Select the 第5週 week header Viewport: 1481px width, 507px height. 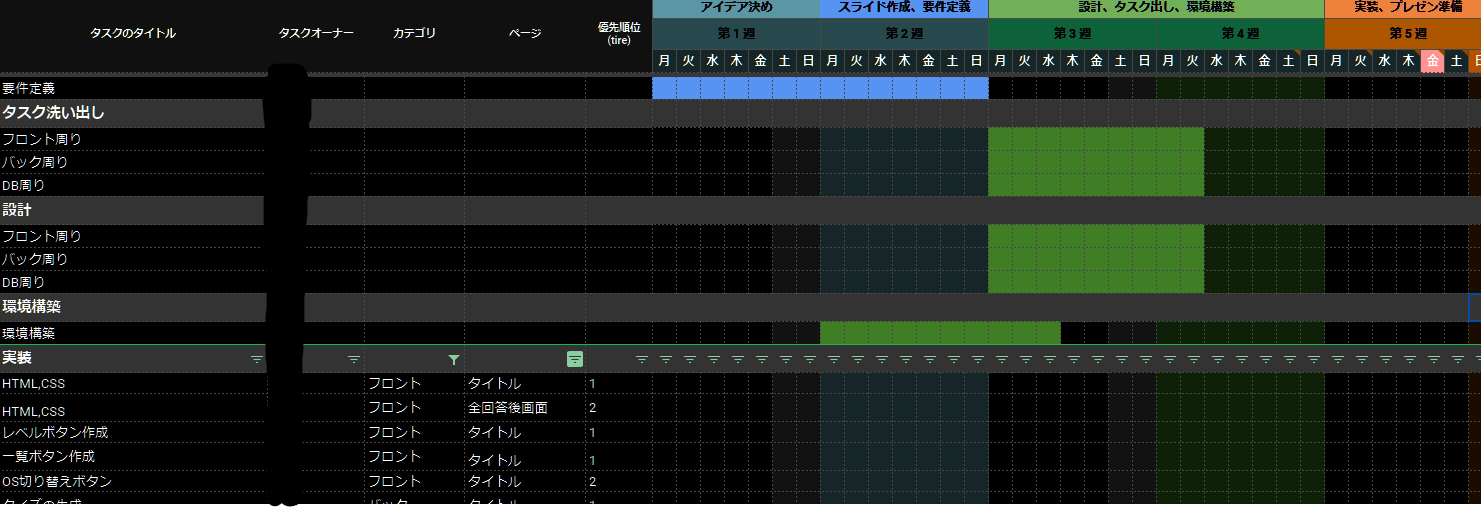pos(1402,34)
